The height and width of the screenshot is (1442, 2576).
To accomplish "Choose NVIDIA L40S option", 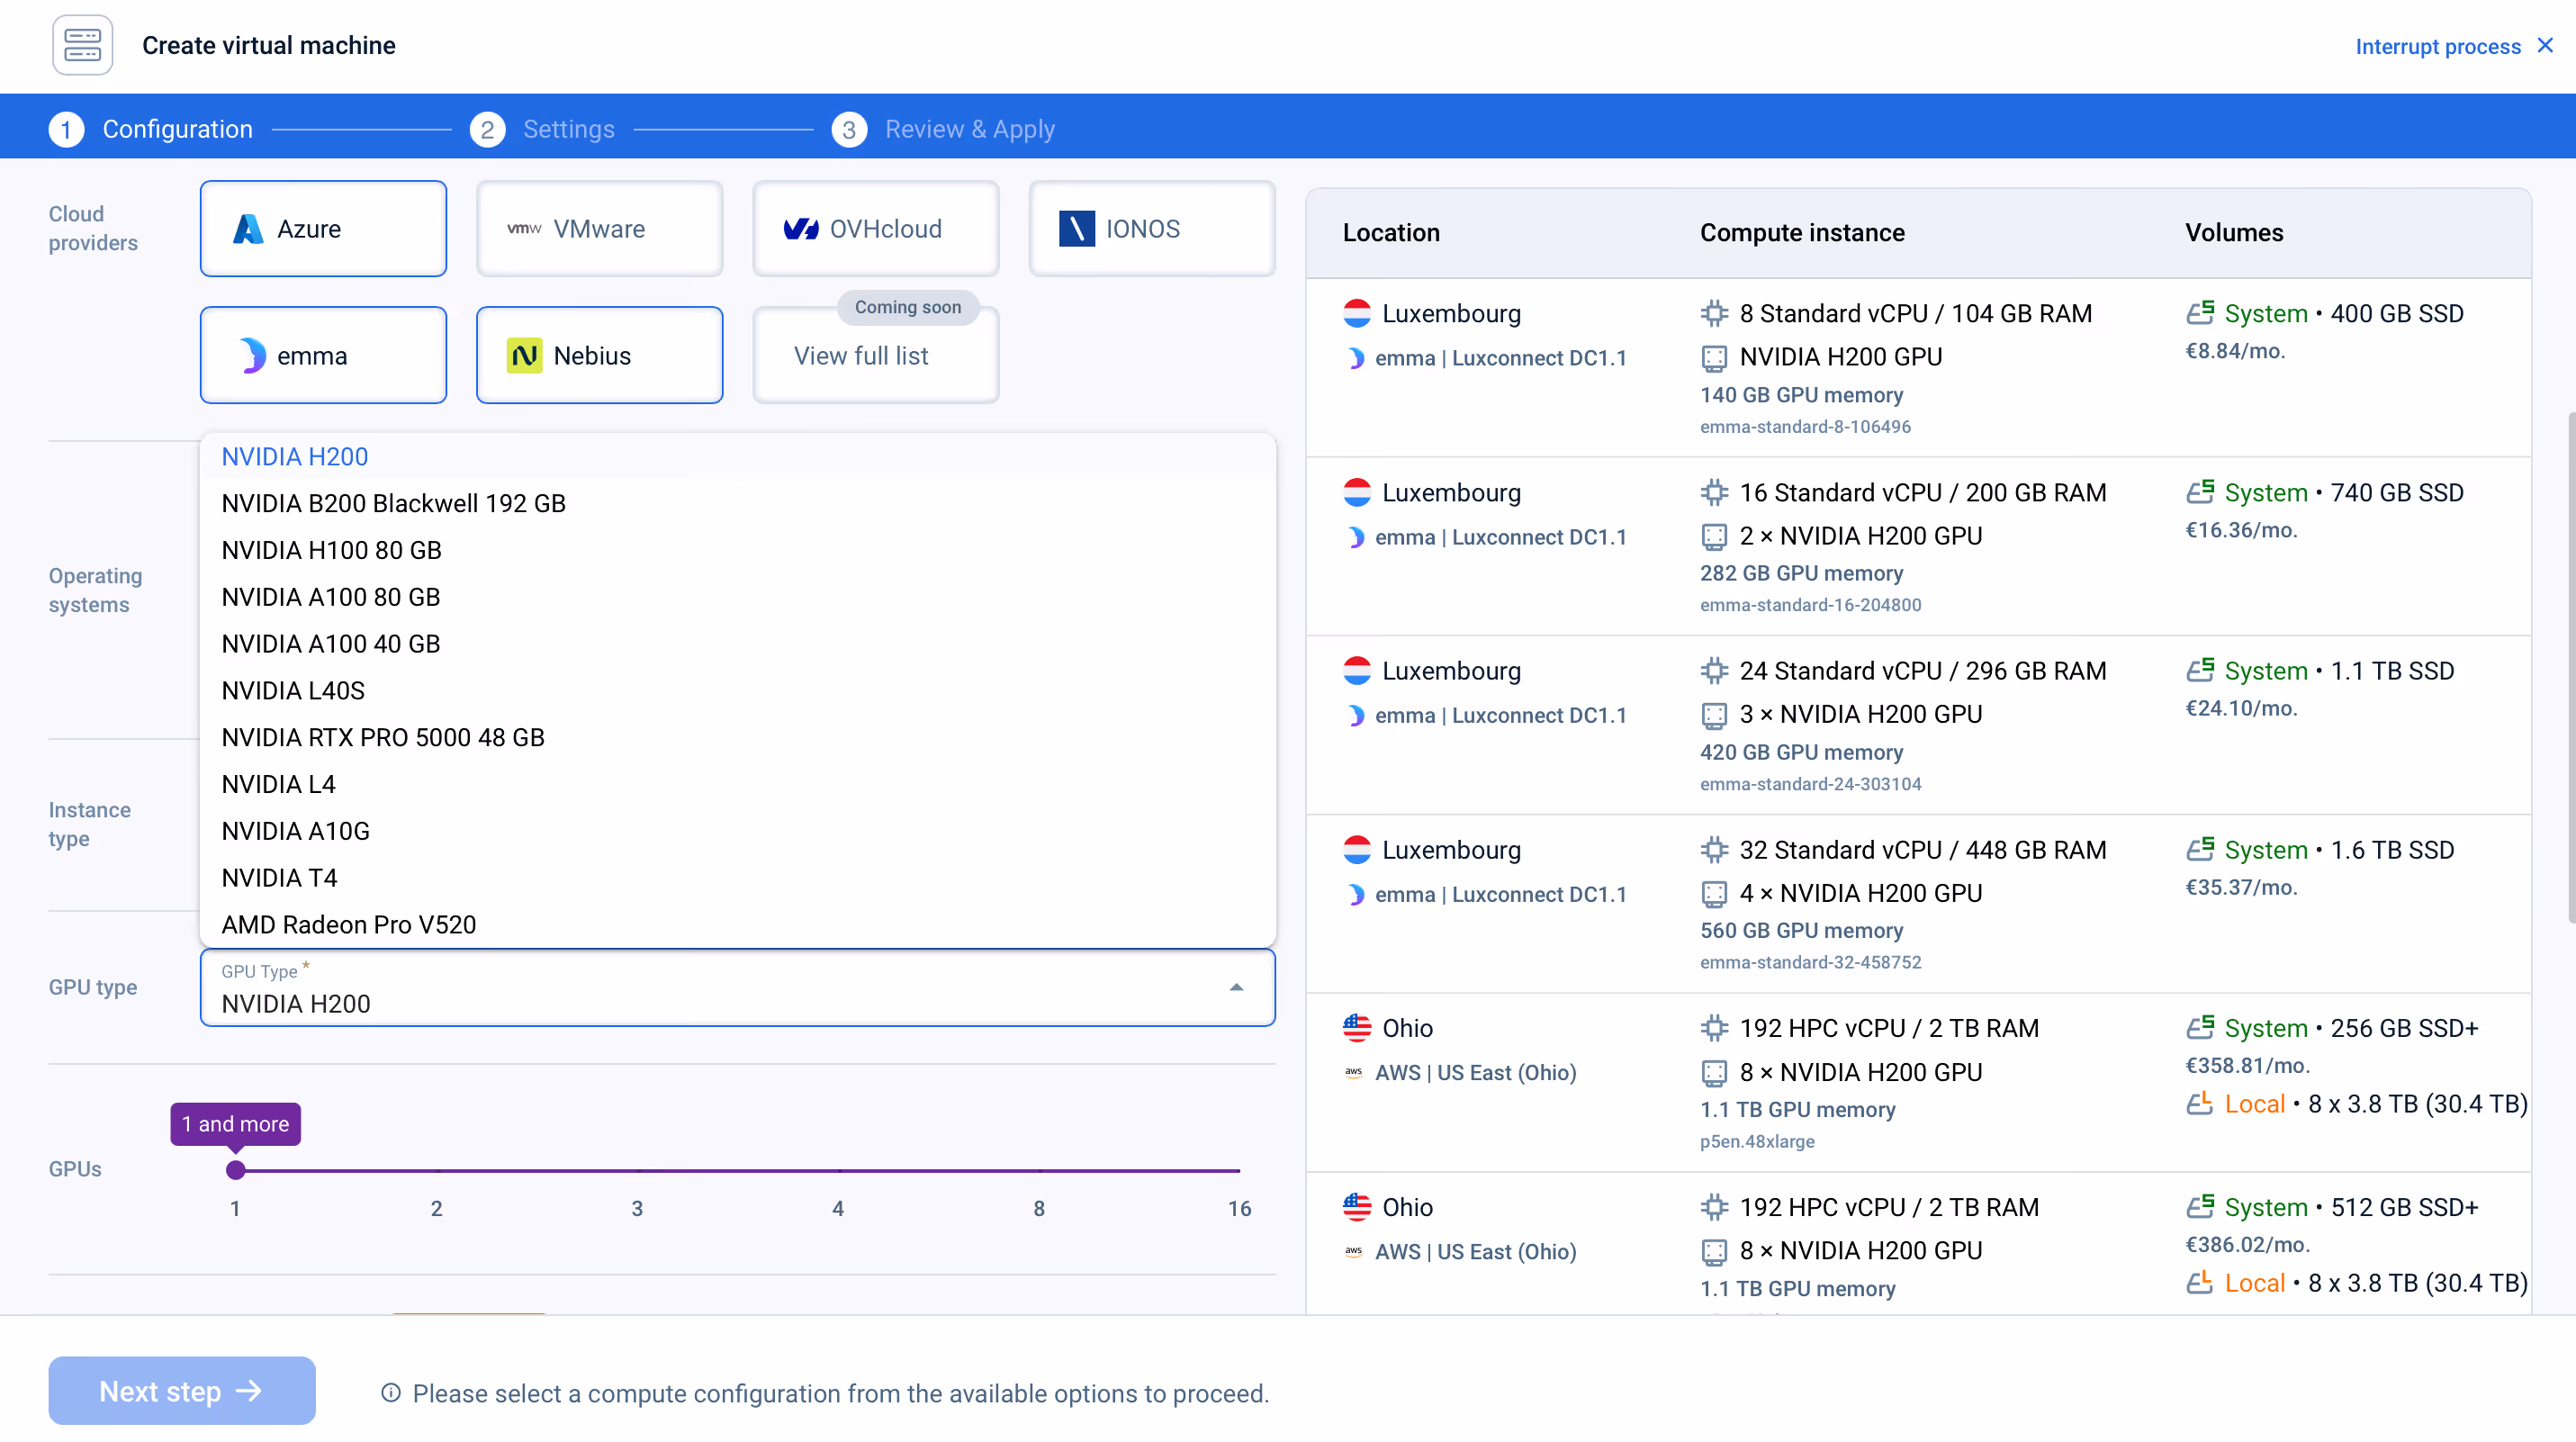I will click(x=737, y=691).
